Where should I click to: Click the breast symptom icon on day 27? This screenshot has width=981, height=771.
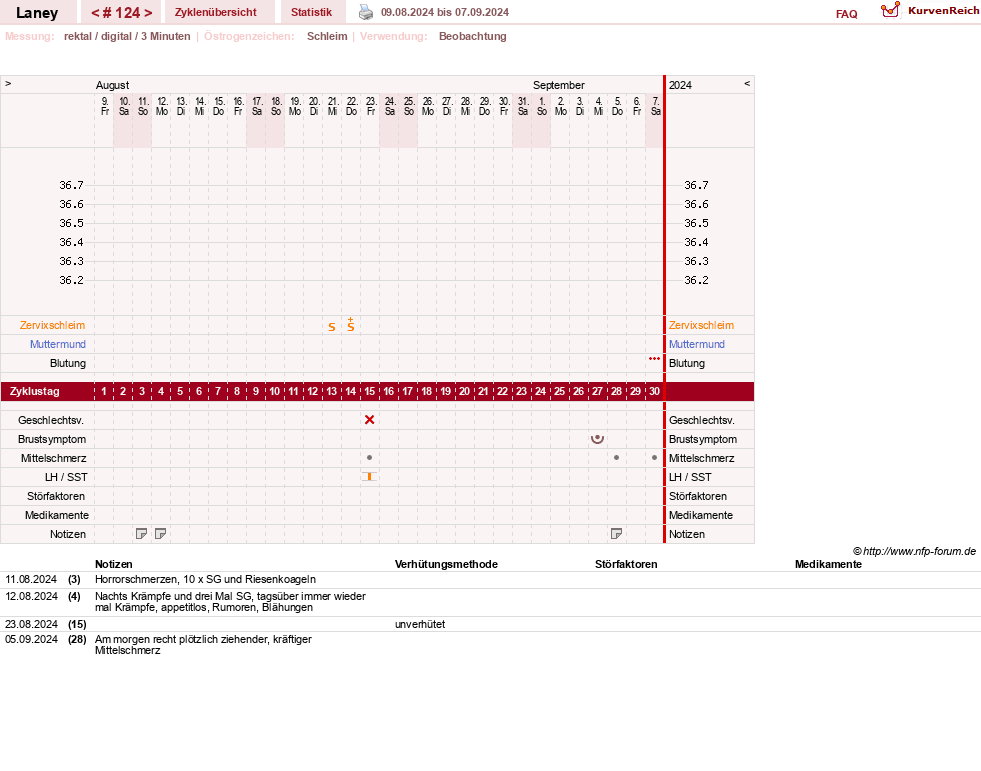click(x=597, y=439)
